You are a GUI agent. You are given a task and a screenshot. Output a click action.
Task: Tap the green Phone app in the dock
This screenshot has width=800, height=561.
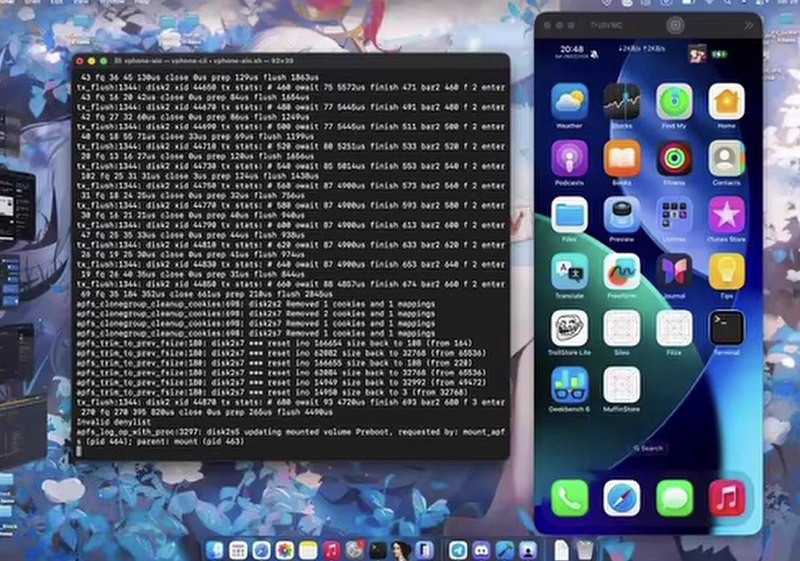[569, 498]
